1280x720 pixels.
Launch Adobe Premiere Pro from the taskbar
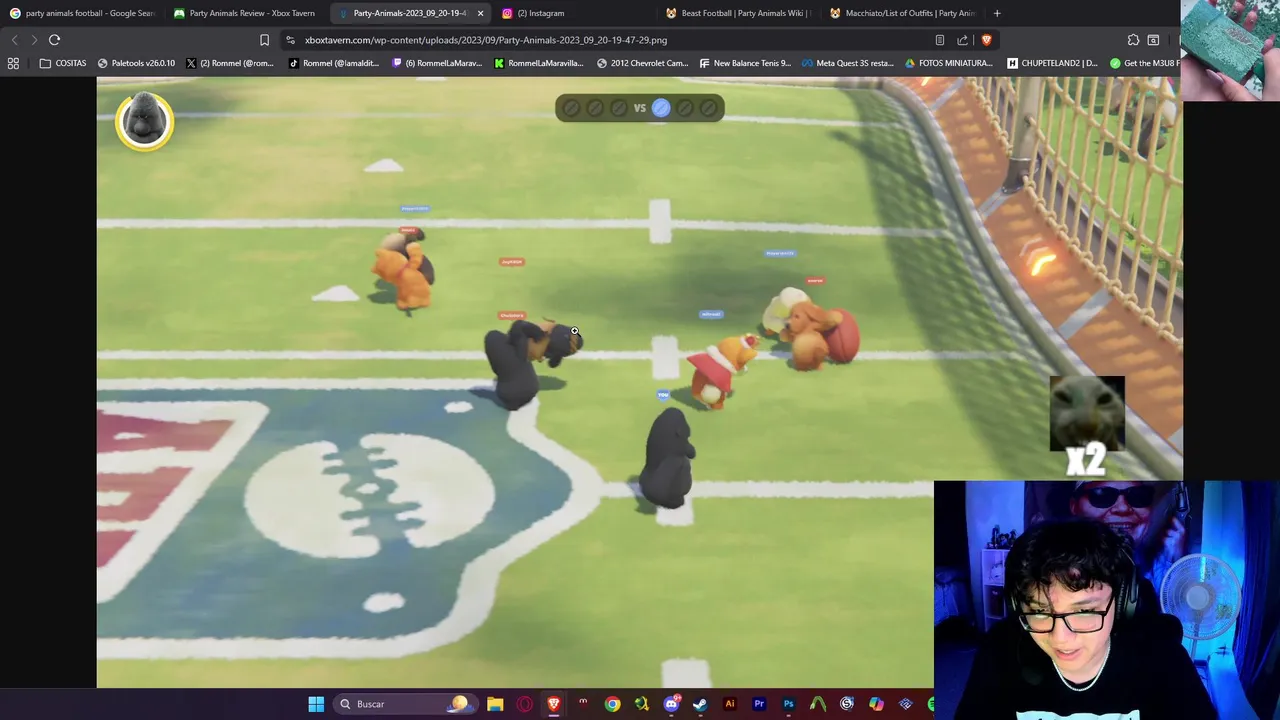759,704
